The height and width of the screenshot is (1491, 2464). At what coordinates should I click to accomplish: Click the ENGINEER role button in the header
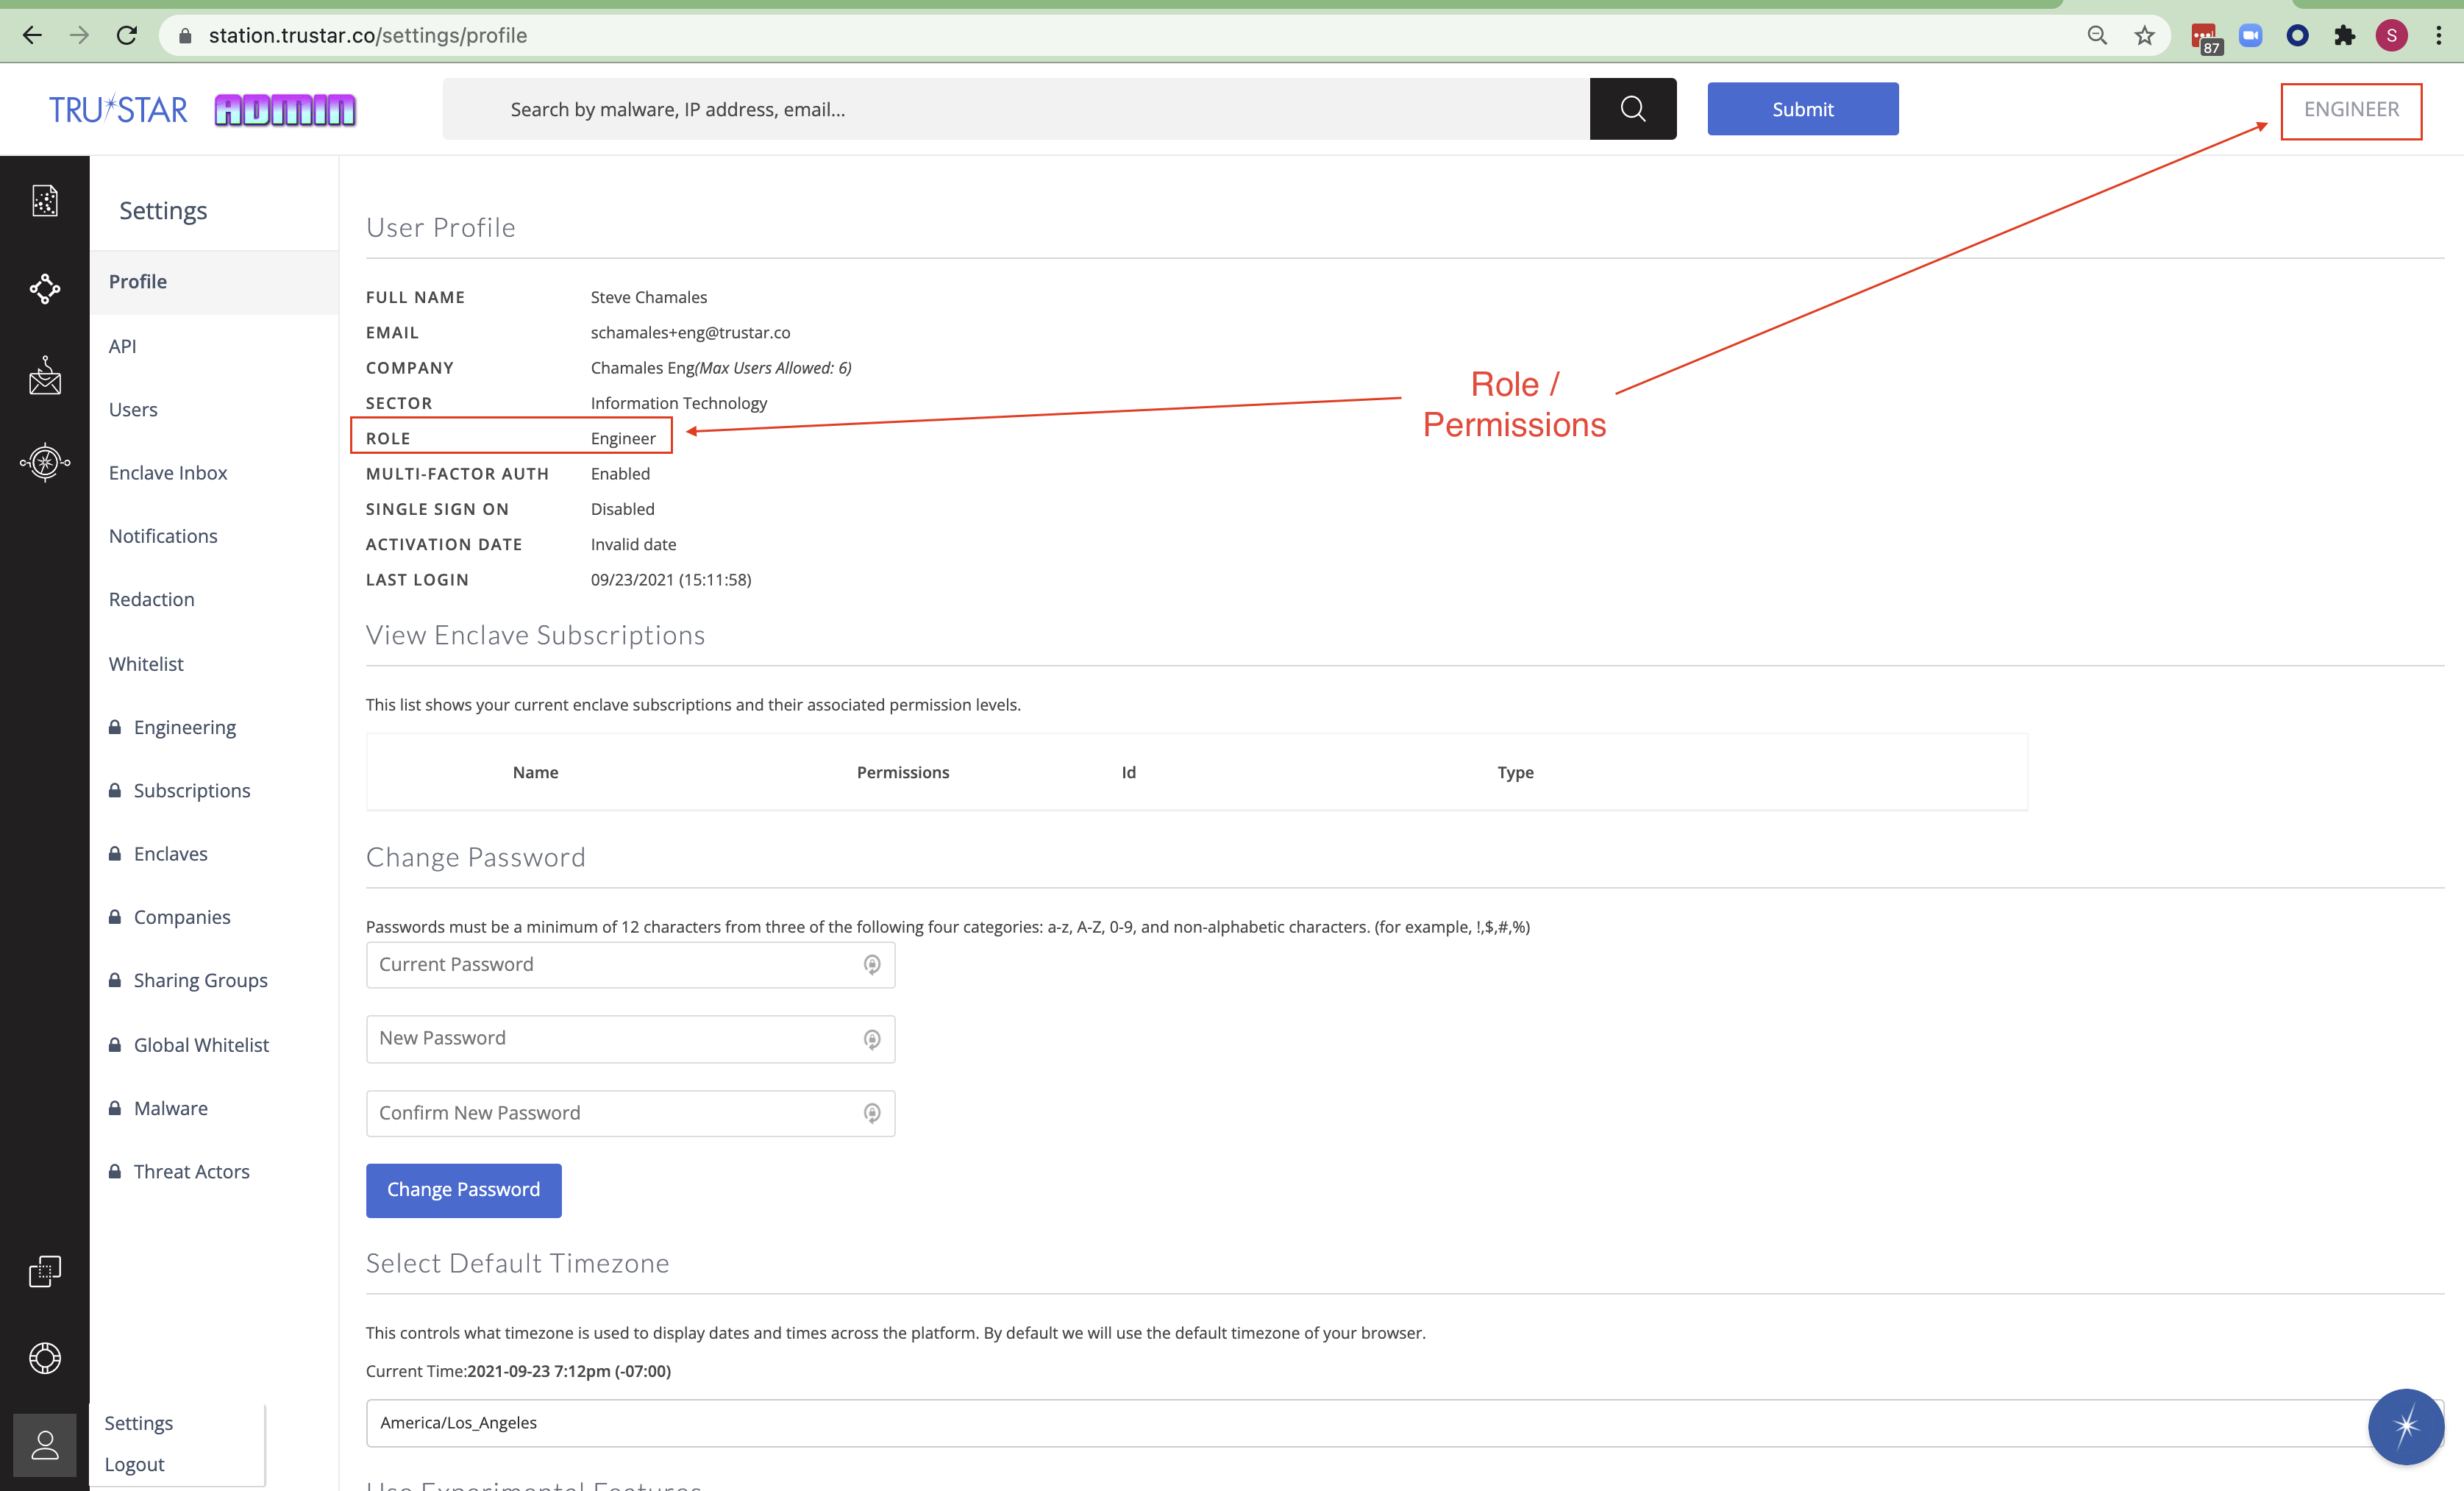coord(2350,110)
